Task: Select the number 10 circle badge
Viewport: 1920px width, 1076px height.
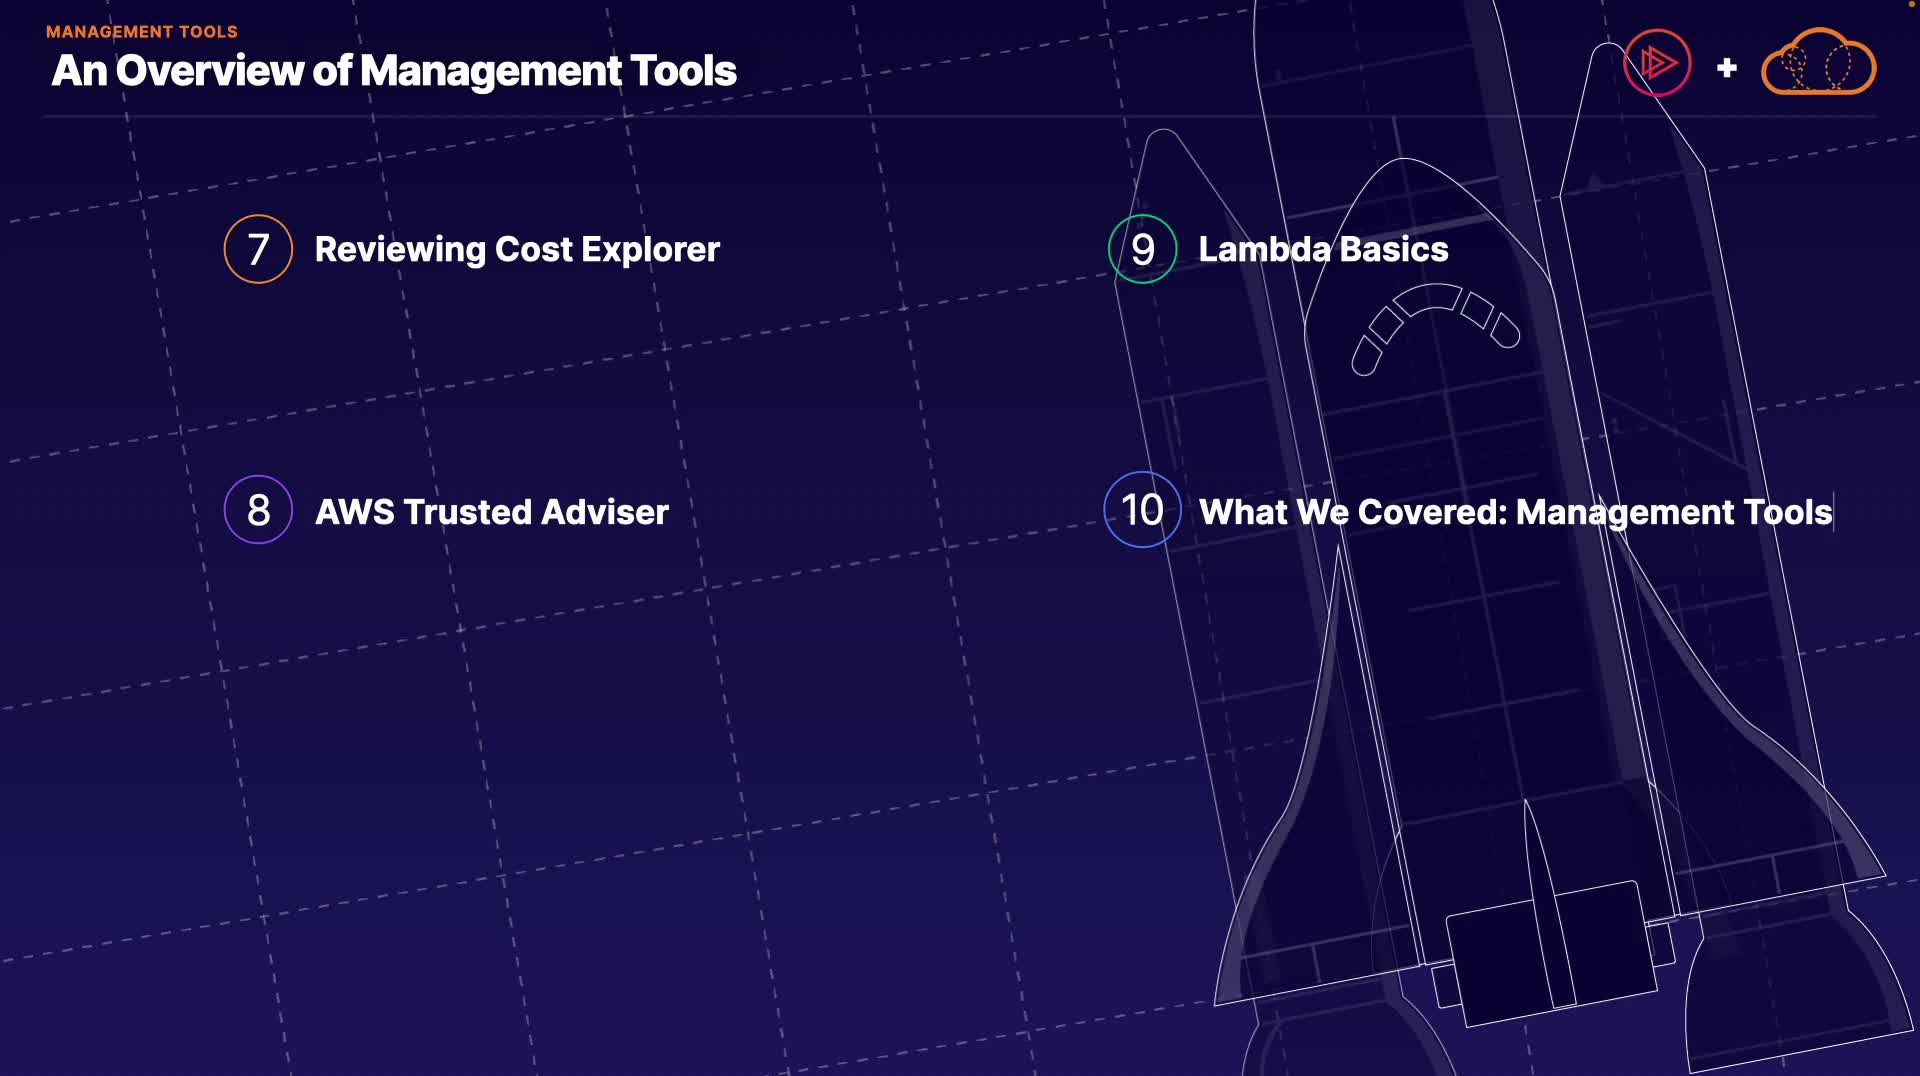Action: [1143, 510]
